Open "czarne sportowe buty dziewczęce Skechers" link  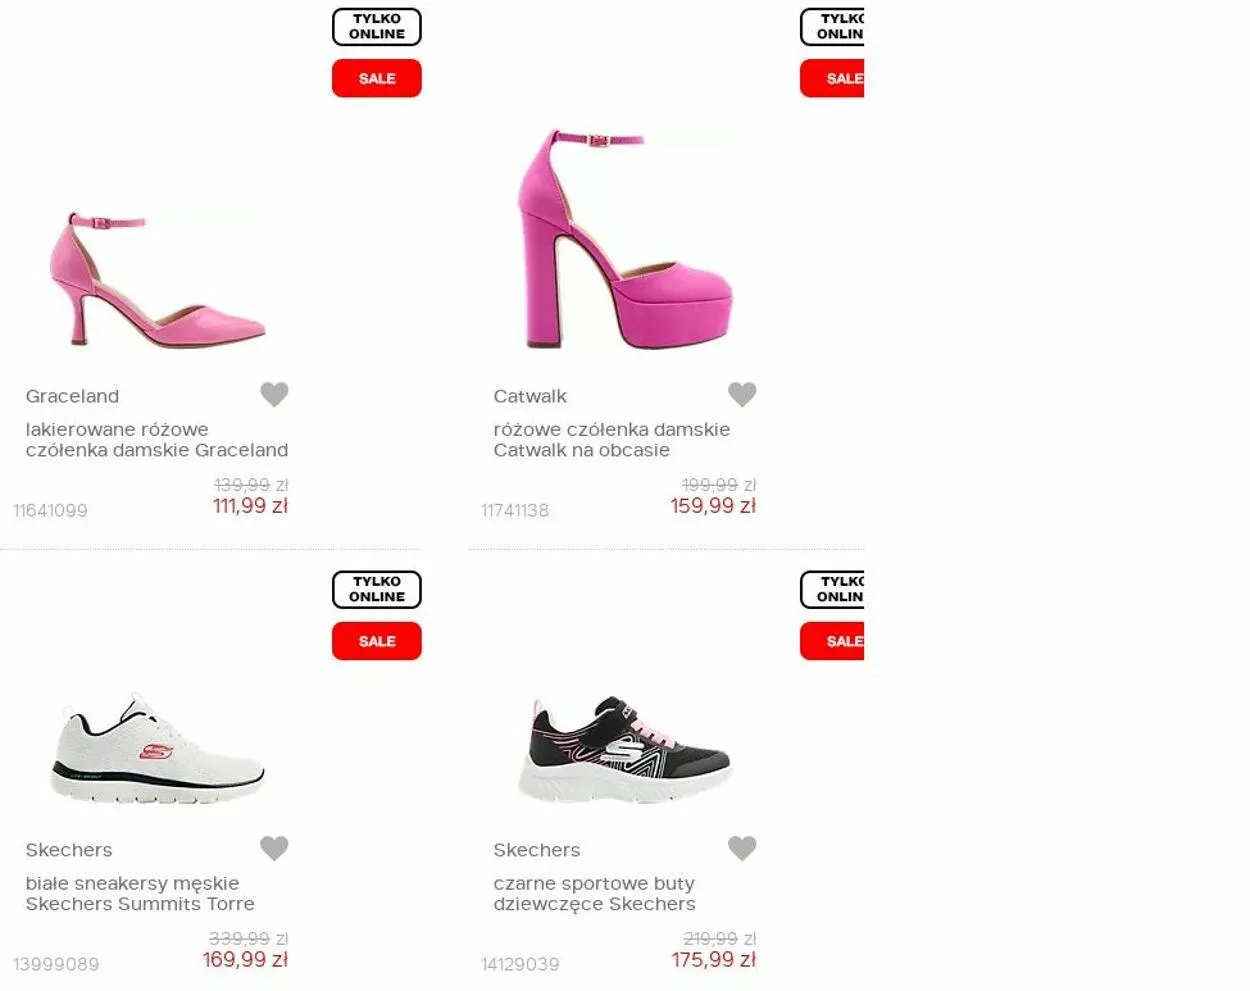pos(594,894)
